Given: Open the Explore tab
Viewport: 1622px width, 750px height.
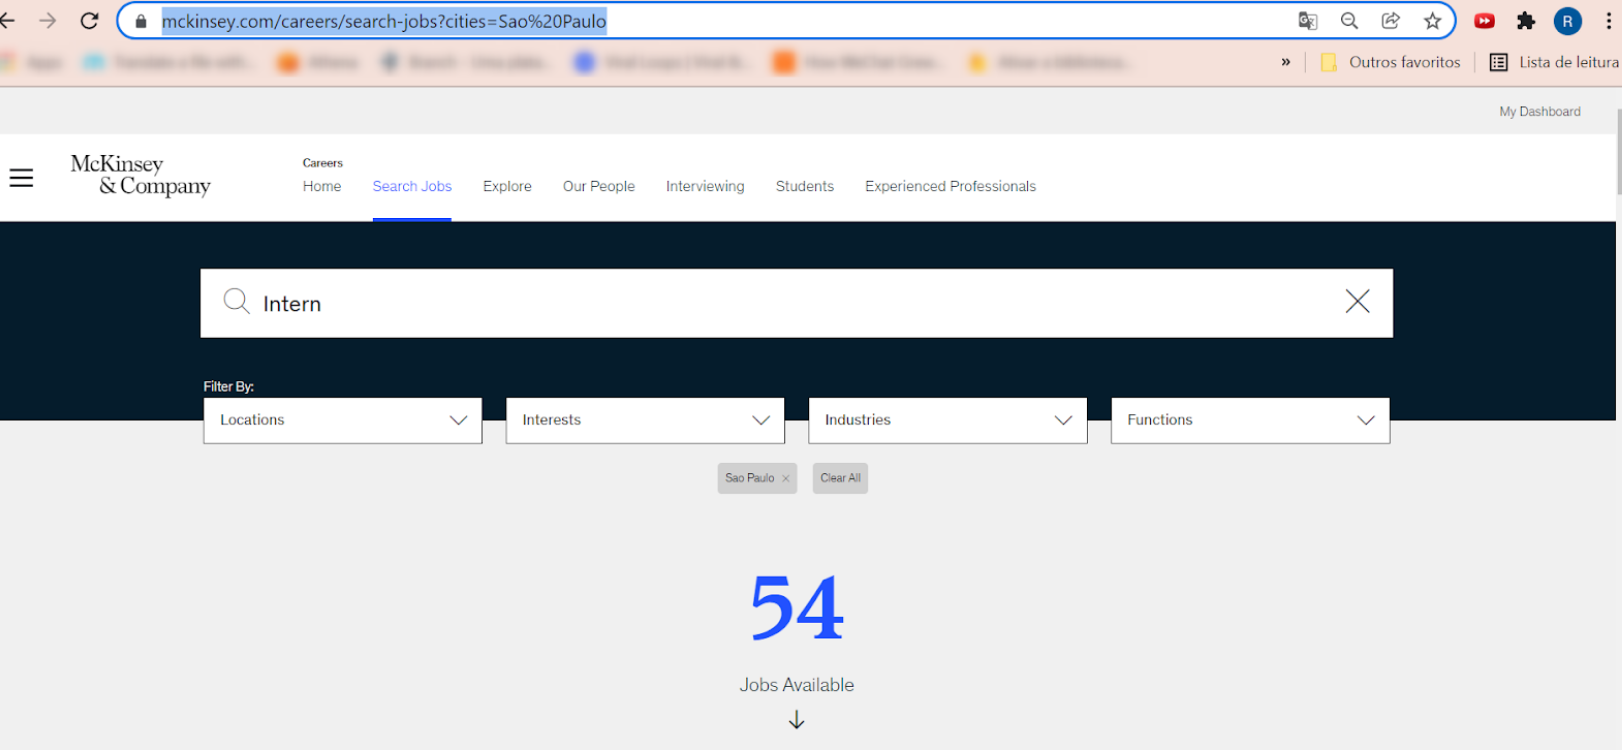Looking at the screenshot, I should pyautogui.click(x=507, y=186).
